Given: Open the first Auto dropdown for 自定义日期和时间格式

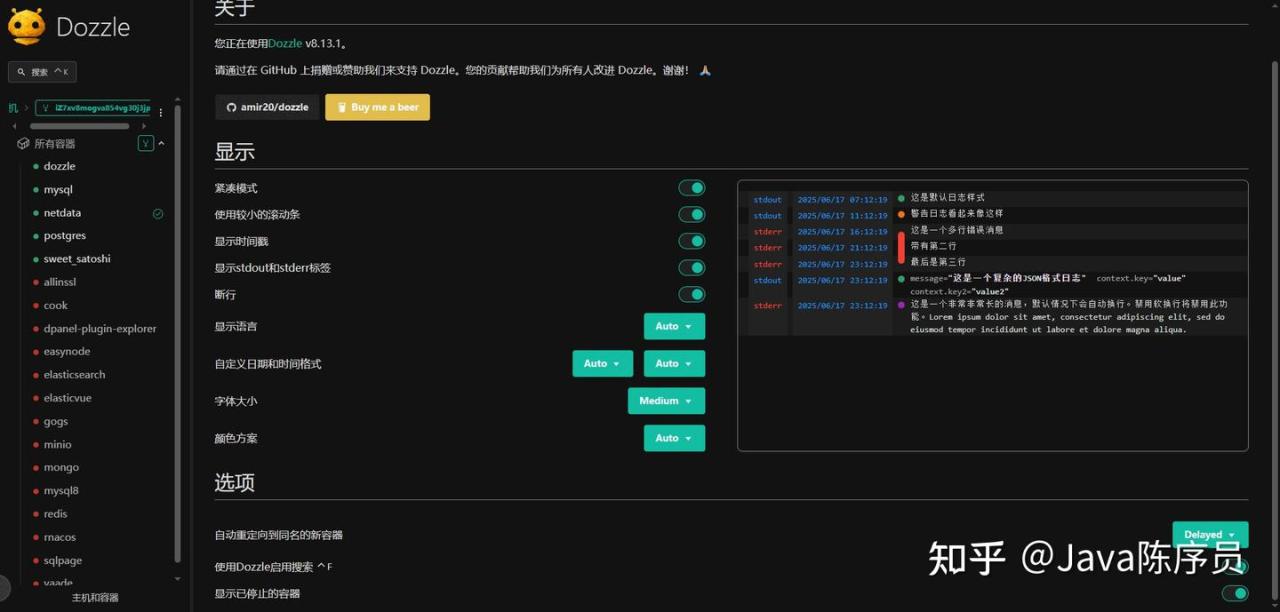Looking at the screenshot, I should point(603,363).
